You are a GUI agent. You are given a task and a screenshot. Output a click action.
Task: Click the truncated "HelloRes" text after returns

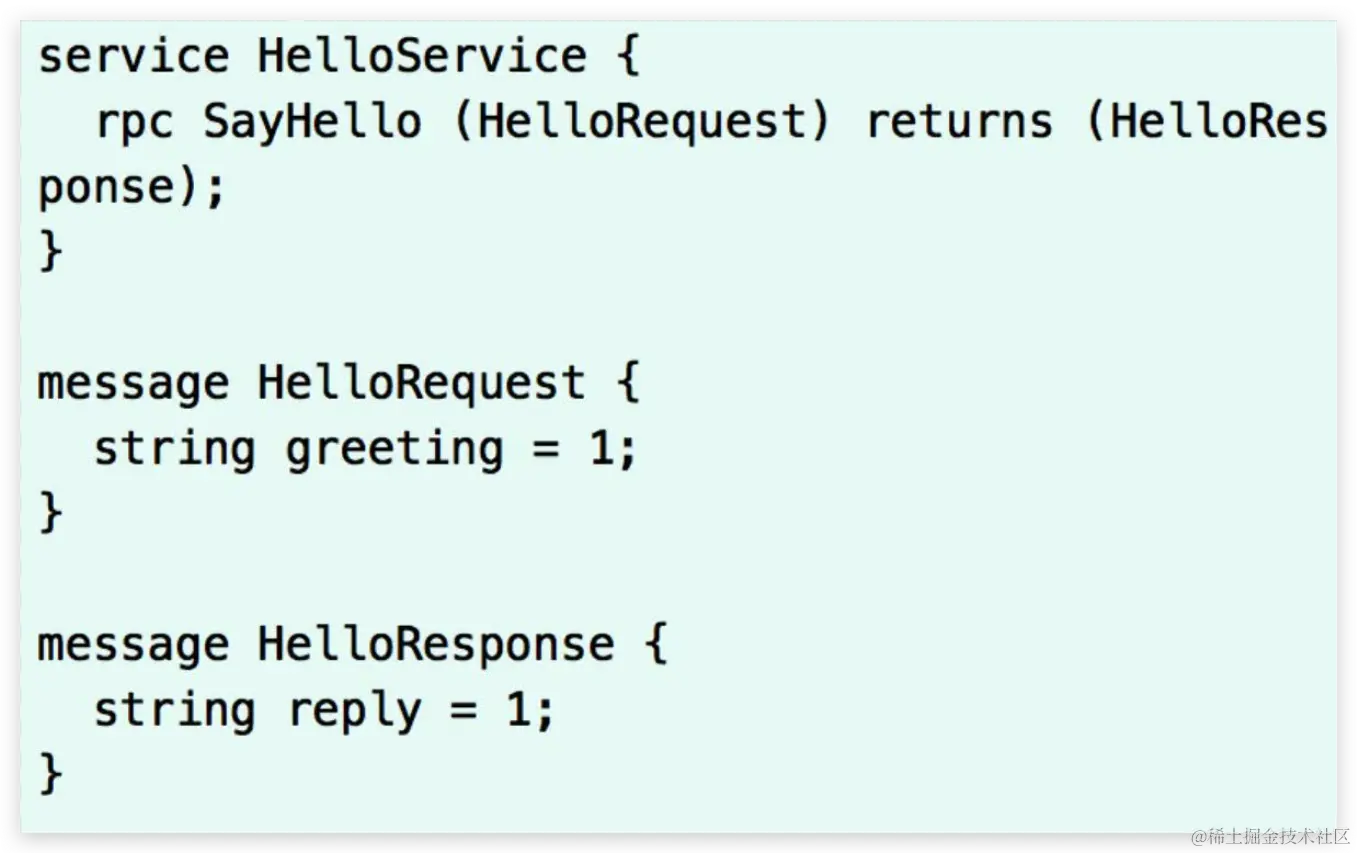[1219, 123]
